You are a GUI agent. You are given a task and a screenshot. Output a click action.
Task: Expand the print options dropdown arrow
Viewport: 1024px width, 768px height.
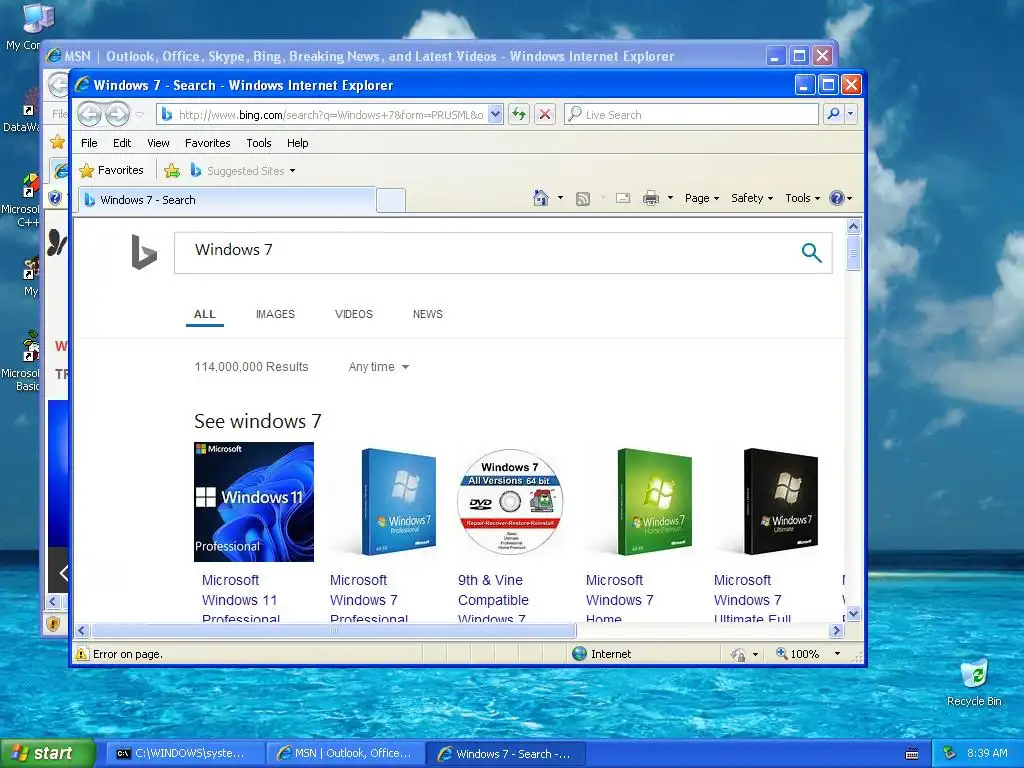pos(670,198)
